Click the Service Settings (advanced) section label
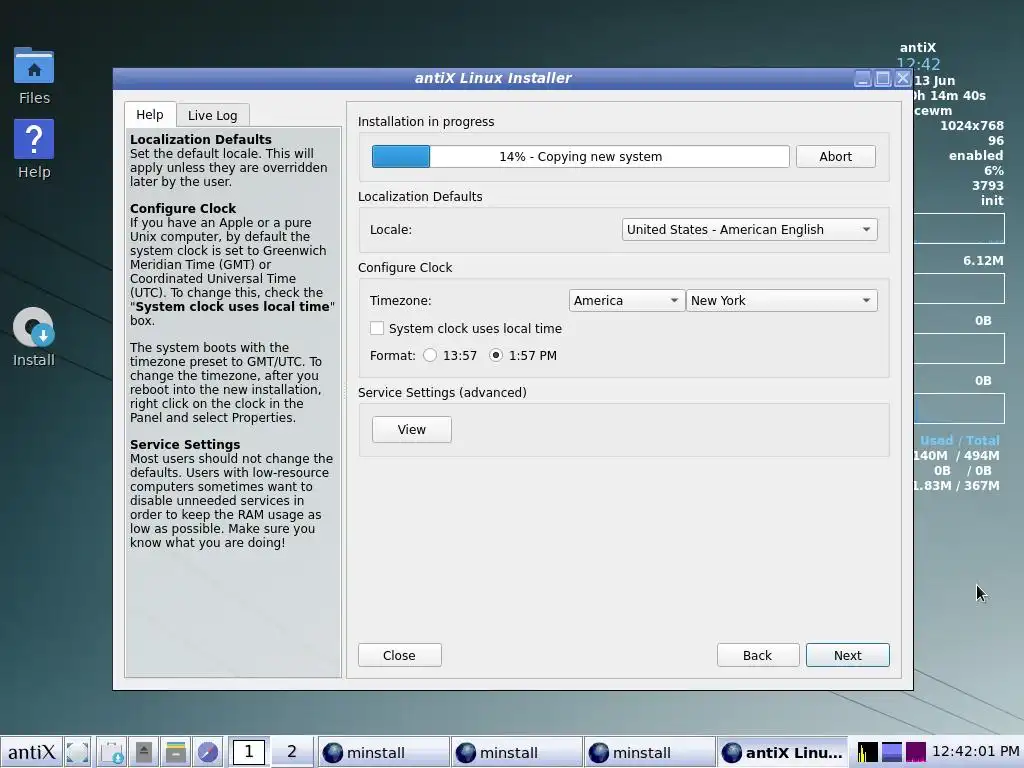 (x=442, y=392)
